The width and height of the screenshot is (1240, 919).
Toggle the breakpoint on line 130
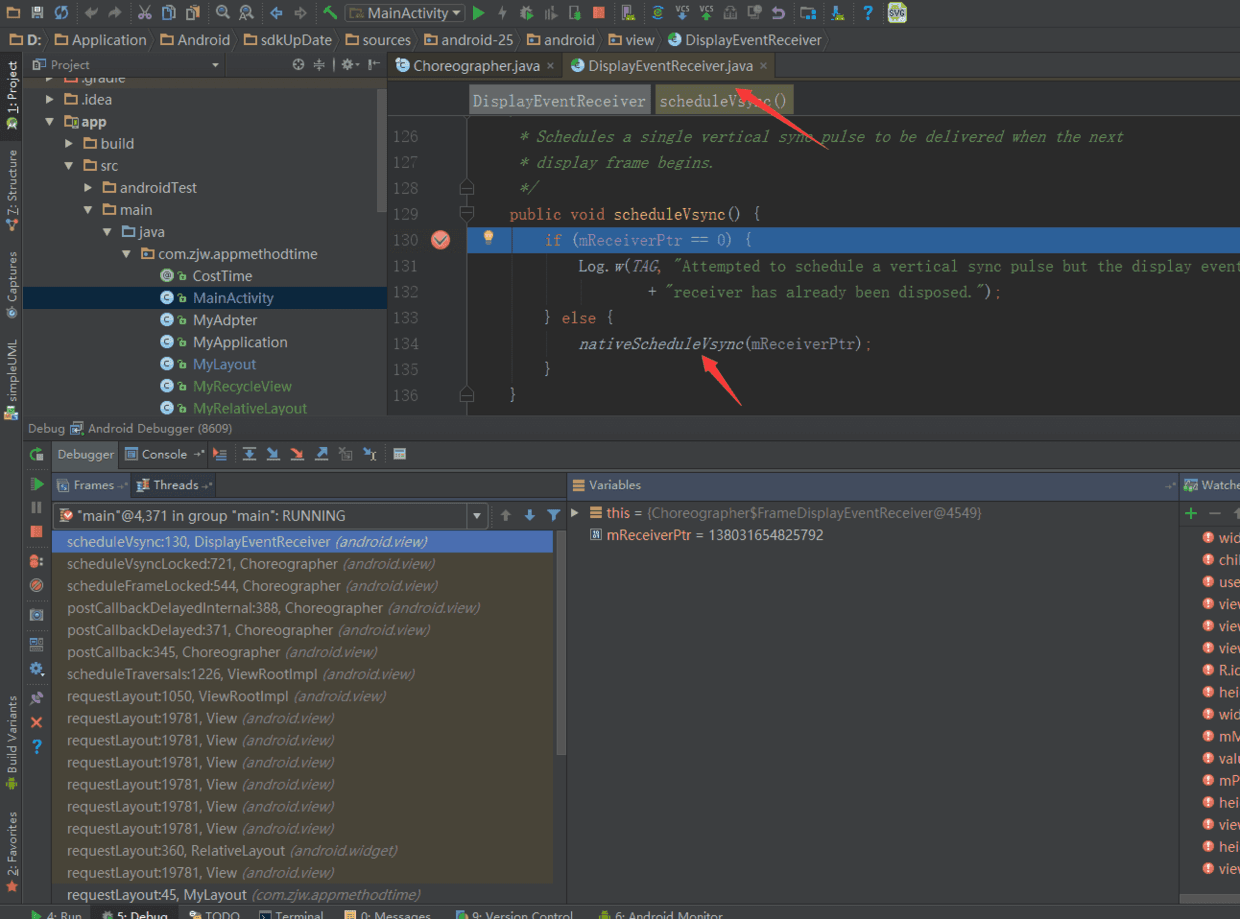point(440,240)
